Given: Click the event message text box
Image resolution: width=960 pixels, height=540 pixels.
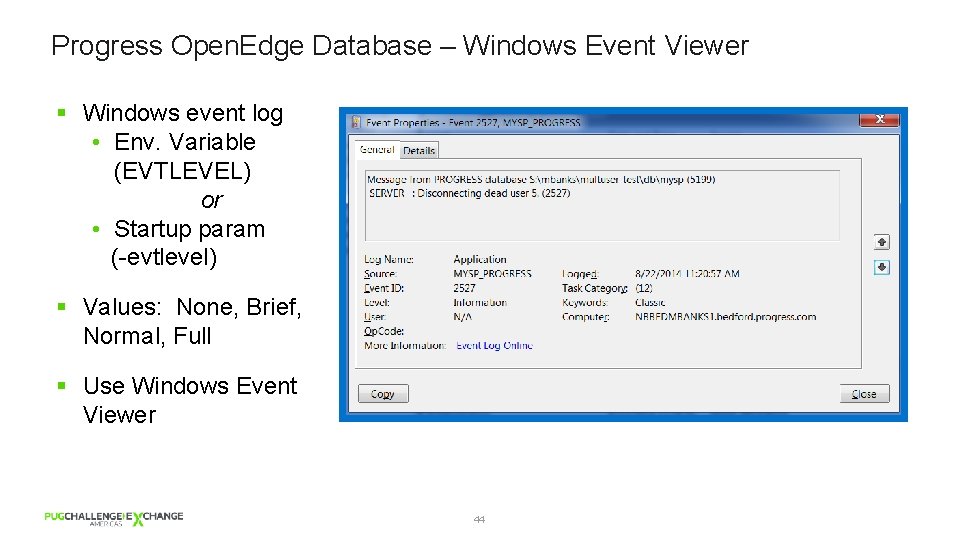Looking at the screenshot, I should click(602, 206).
